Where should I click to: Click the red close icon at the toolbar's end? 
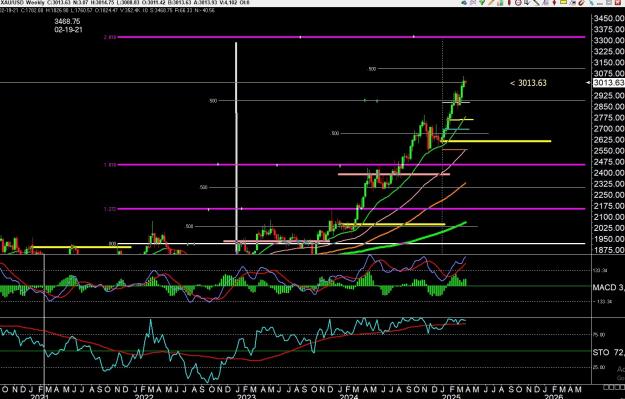pyautogui.click(x=618, y=2)
